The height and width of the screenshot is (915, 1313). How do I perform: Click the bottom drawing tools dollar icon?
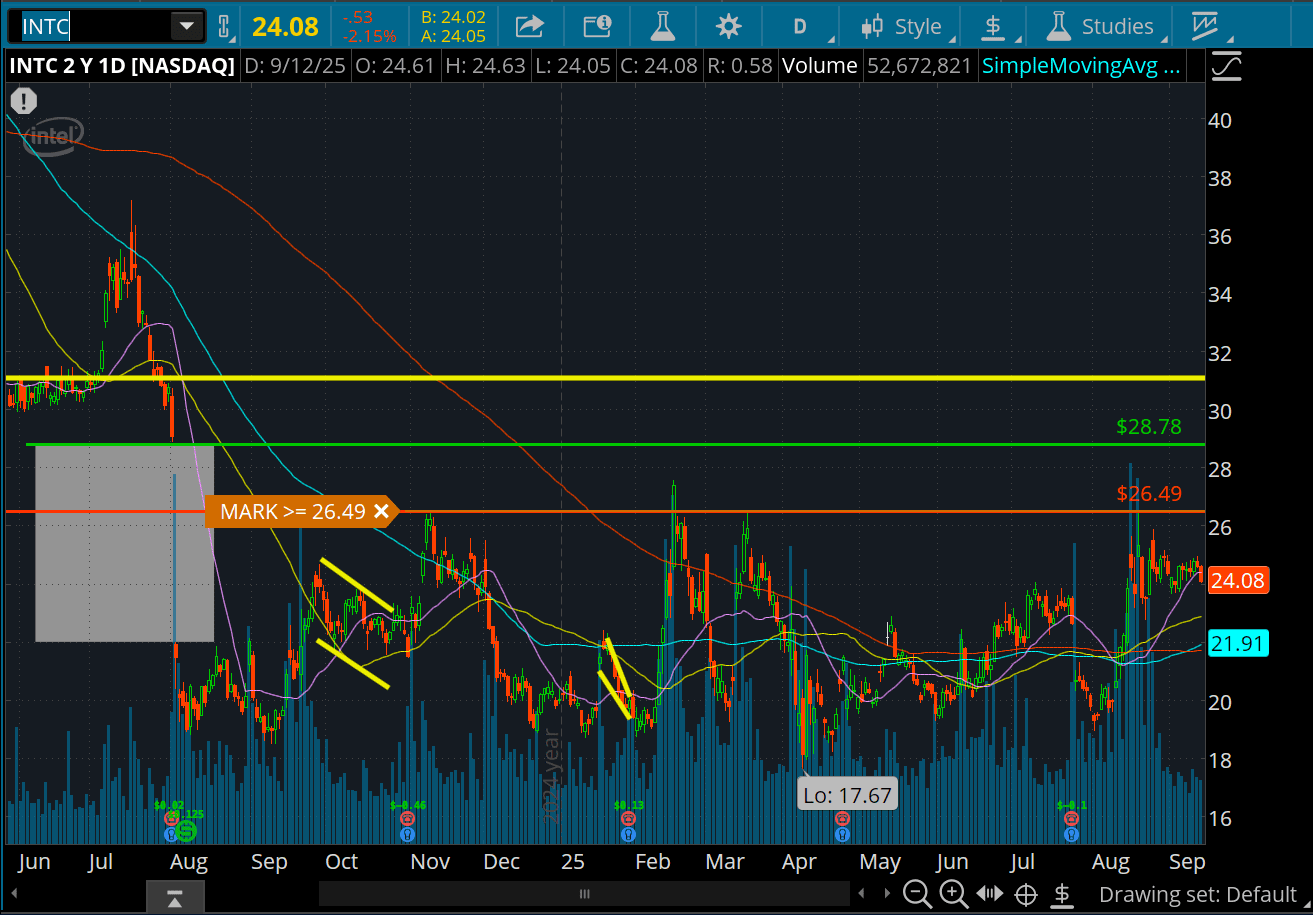1063,894
